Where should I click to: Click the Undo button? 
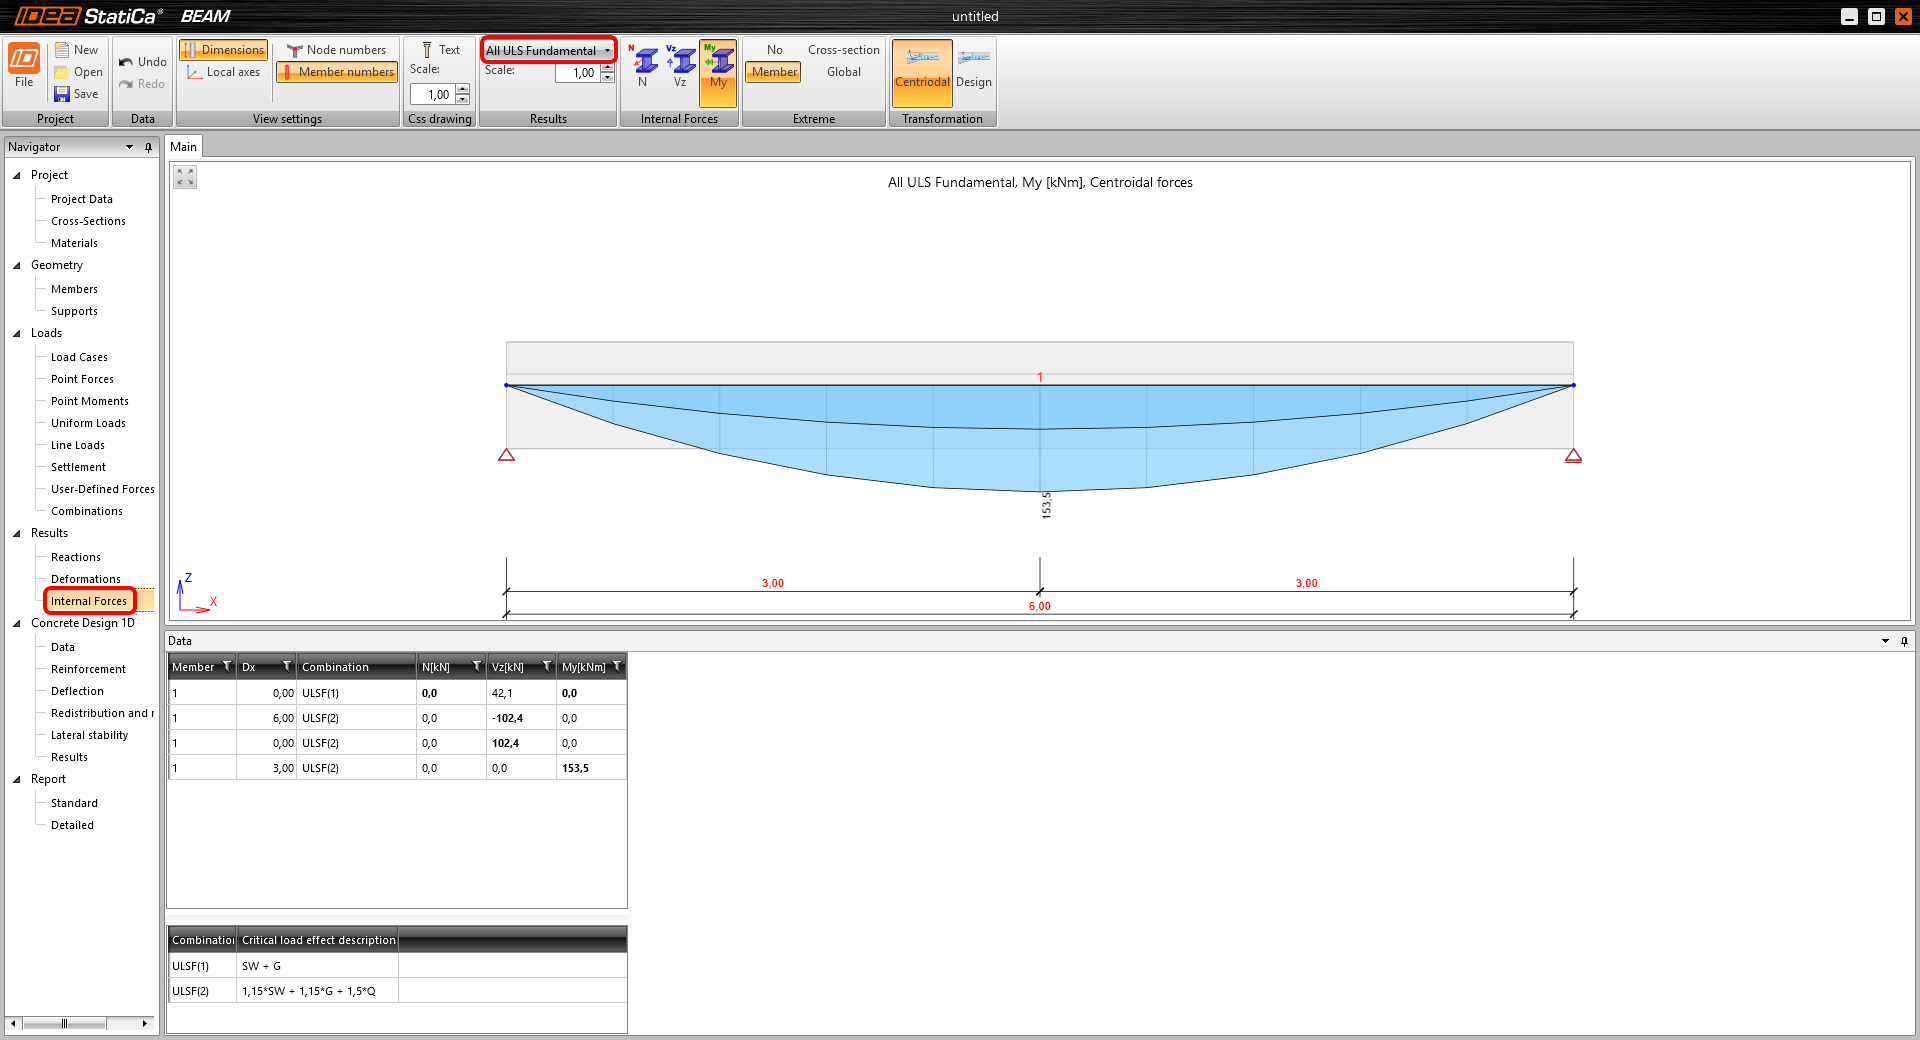(x=142, y=62)
